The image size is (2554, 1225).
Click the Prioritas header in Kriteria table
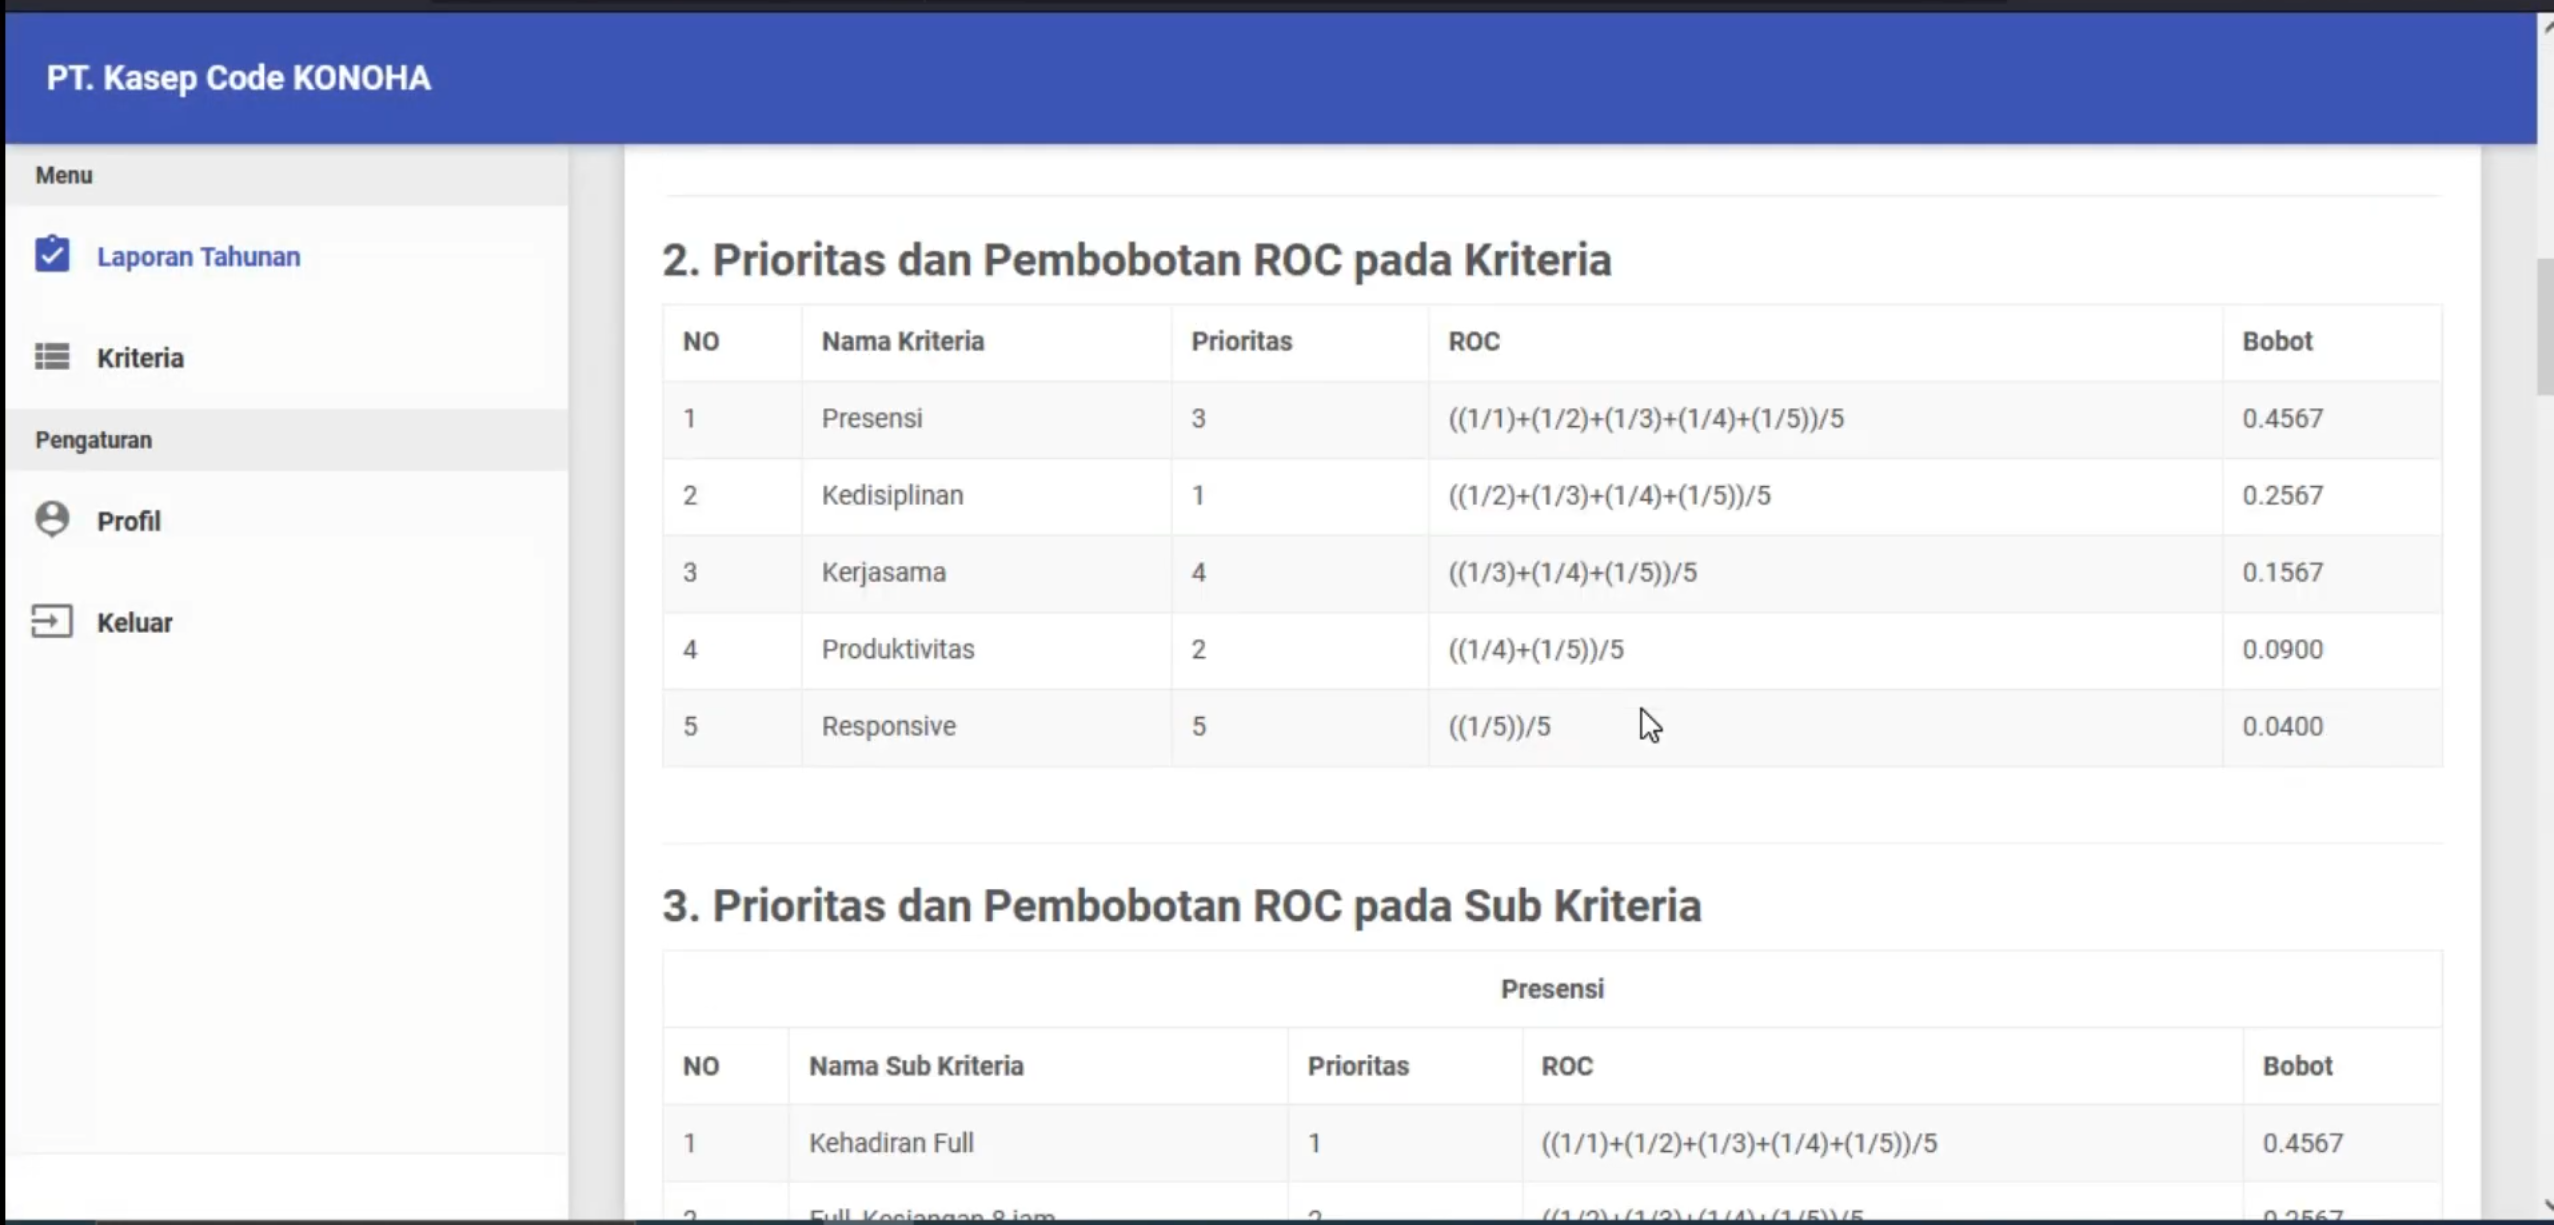click(1241, 341)
